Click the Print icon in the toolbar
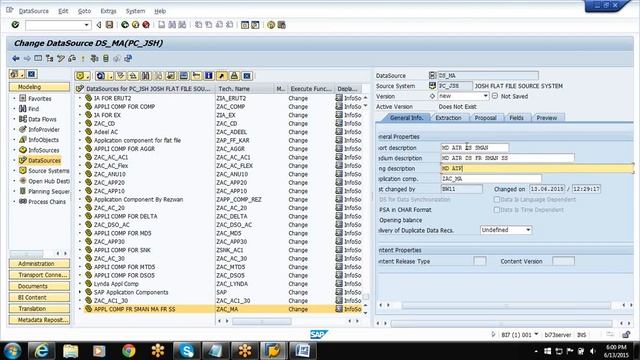The image size is (640, 360). [162, 25]
